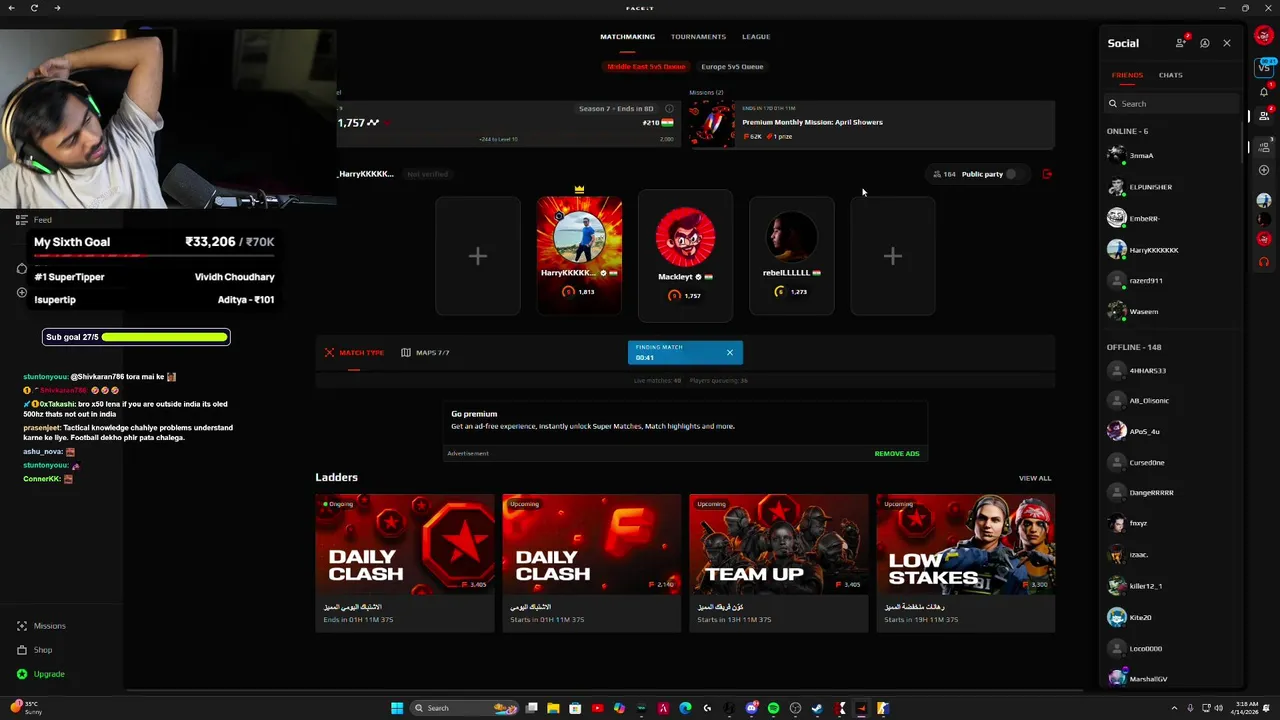Select friend EmbeRR- in online list
This screenshot has width=1280, height=720.
click(1172, 218)
